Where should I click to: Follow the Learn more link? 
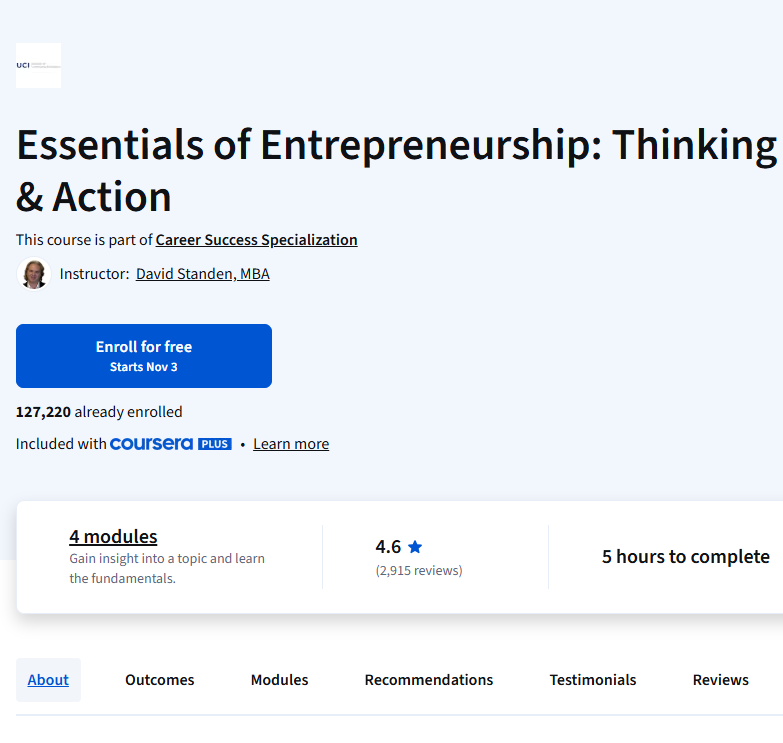(x=291, y=444)
